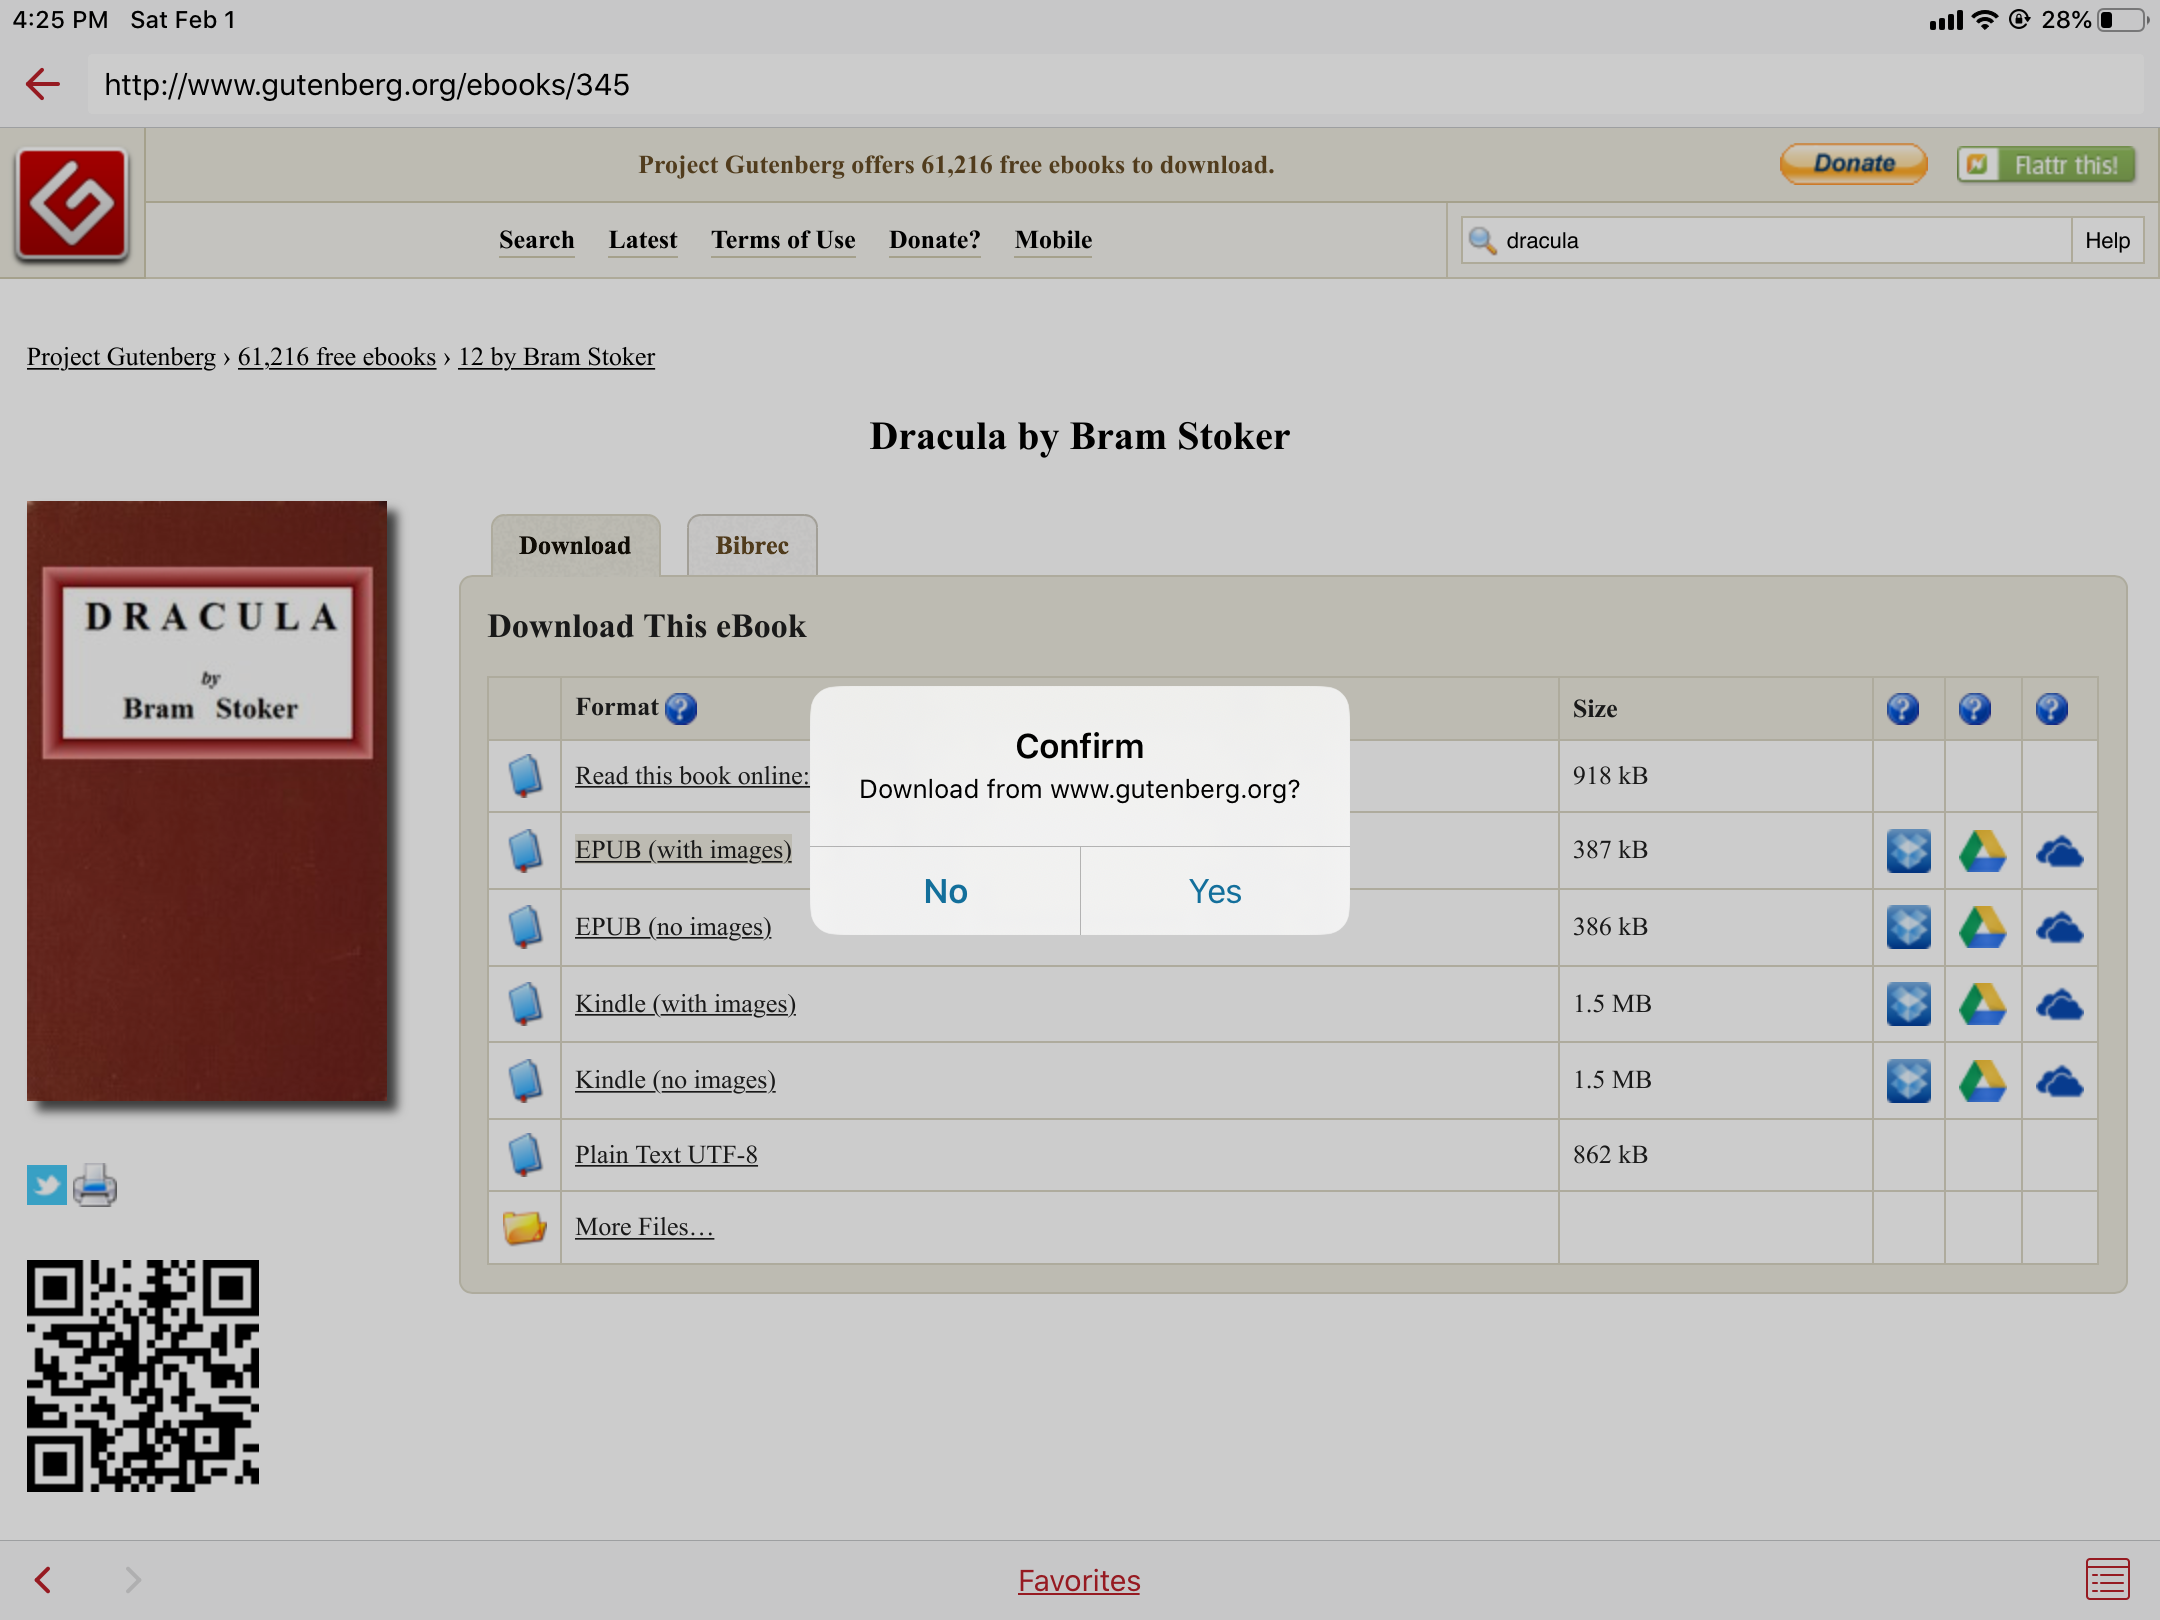Save EPUB no images to OneDrive
The height and width of the screenshot is (1620, 2160).
coord(2059,928)
